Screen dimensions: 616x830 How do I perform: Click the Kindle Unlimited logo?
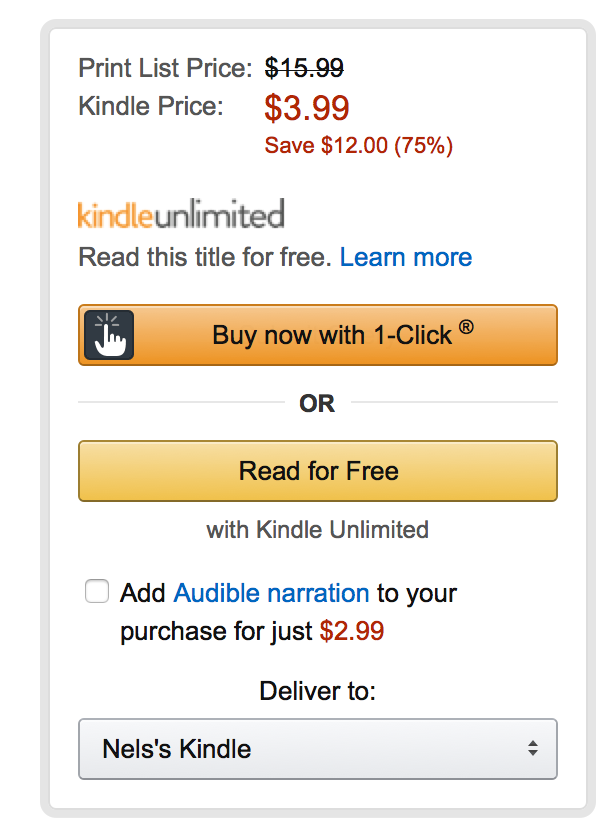coord(181,214)
